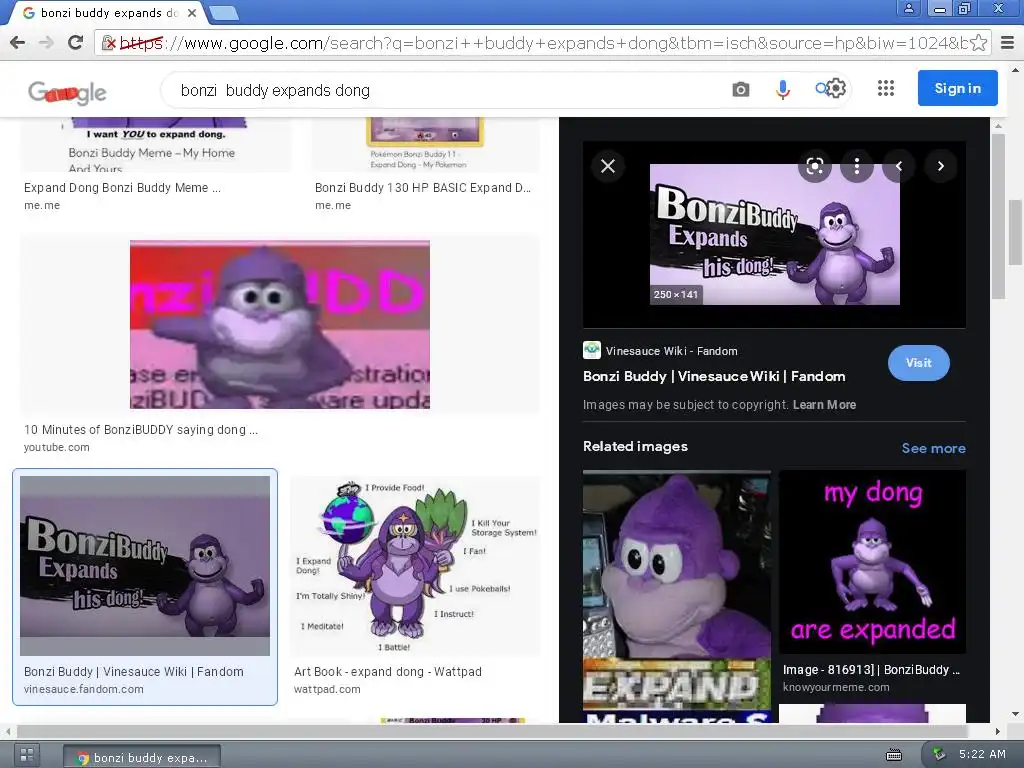
Task: Open the Learn More copyright link
Action: [824, 405]
